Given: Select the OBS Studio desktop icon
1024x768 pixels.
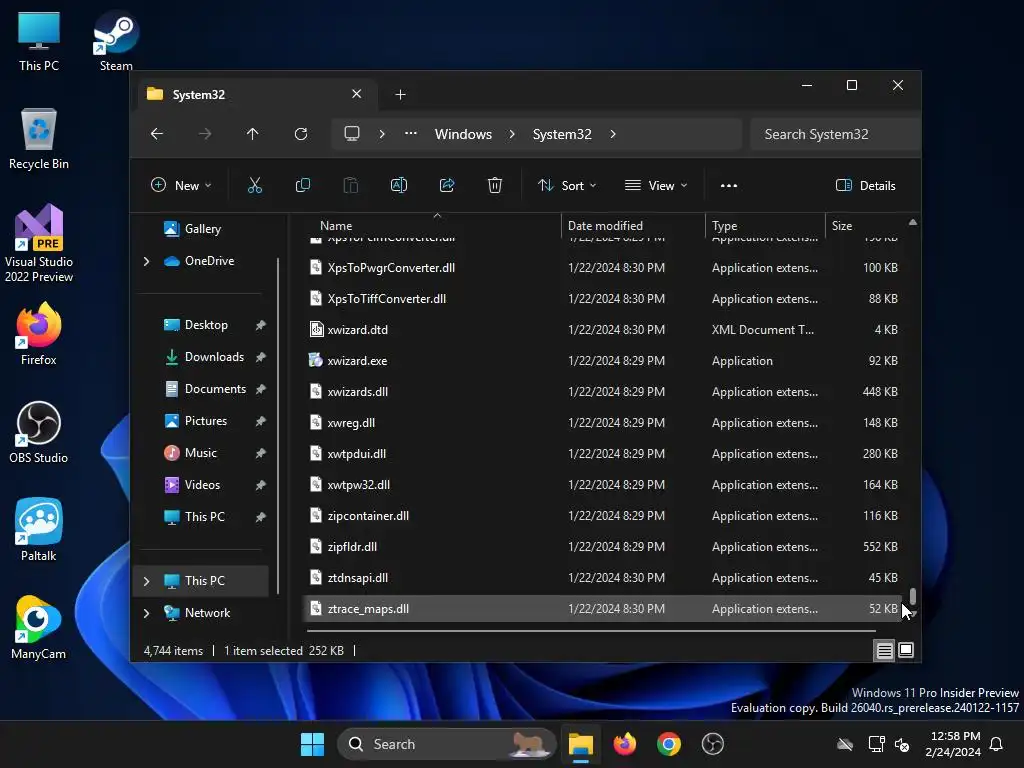Looking at the screenshot, I should (39, 432).
